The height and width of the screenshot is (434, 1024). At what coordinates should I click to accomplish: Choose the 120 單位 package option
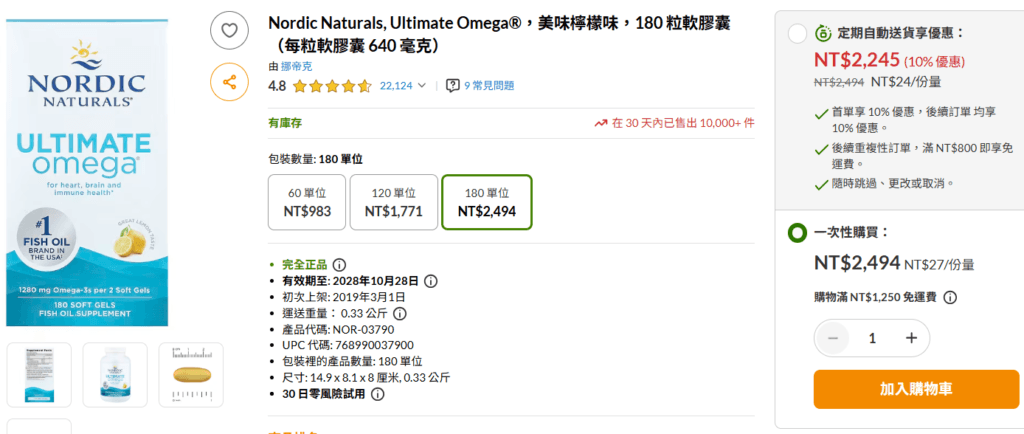(x=392, y=202)
